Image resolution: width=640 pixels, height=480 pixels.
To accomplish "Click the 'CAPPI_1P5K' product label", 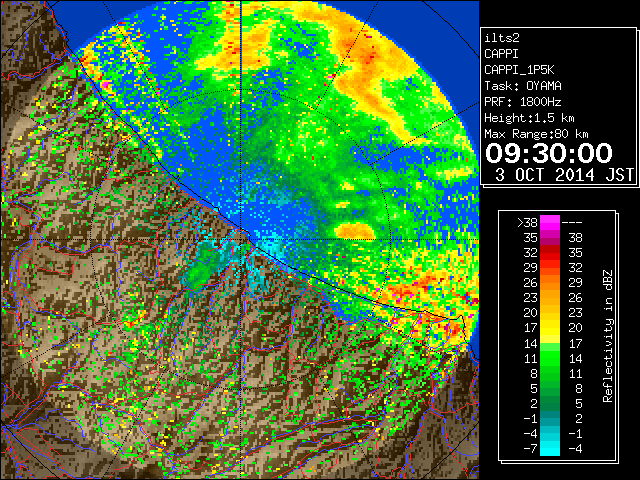I will (x=519, y=70).
